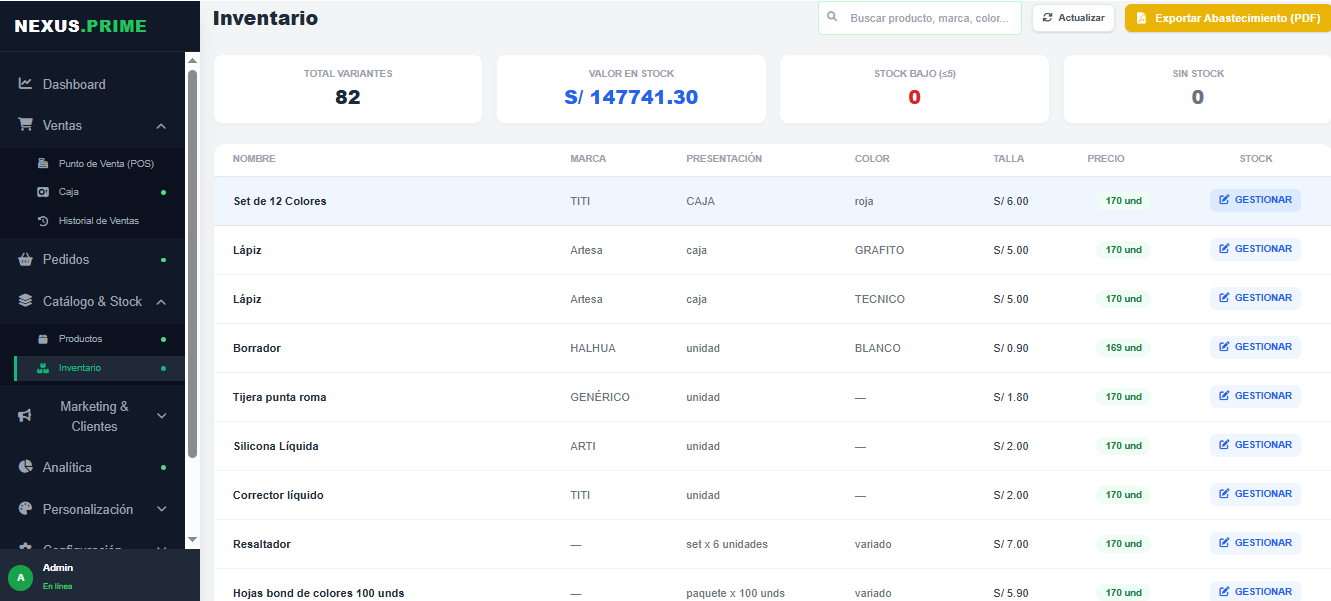Click the Pedidos basket icon
Viewport: 1331px width, 601px height.
click(x=25, y=259)
